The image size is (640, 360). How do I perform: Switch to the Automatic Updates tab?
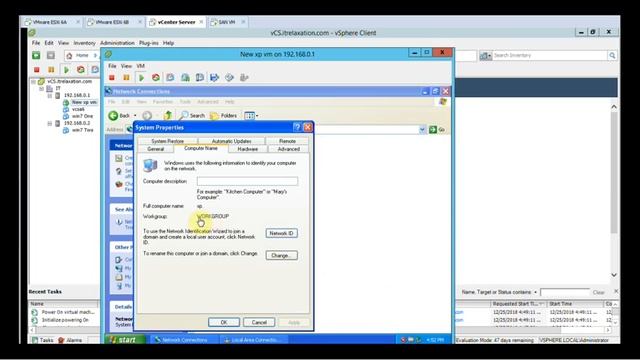point(231,141)
